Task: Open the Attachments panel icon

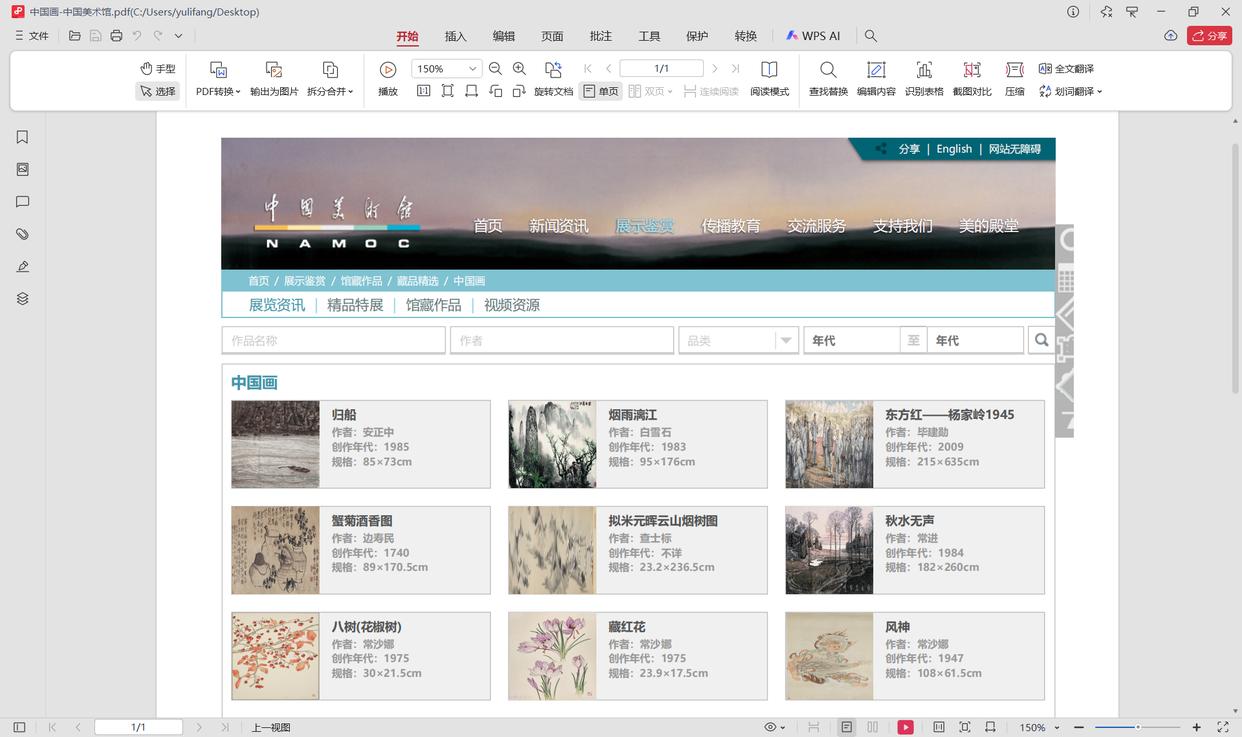Action: (x=22, y=234)
